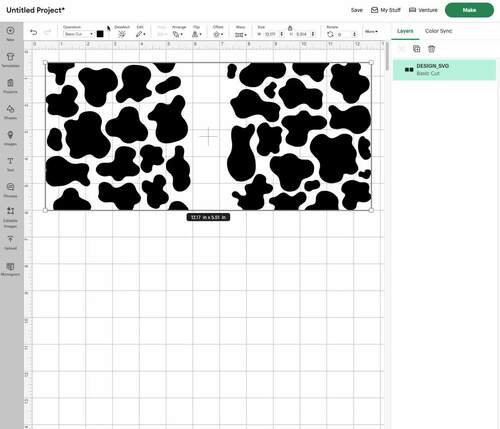Click the height stepper arrows
This screenshot has height=429, width=500.
click(313, 34)
